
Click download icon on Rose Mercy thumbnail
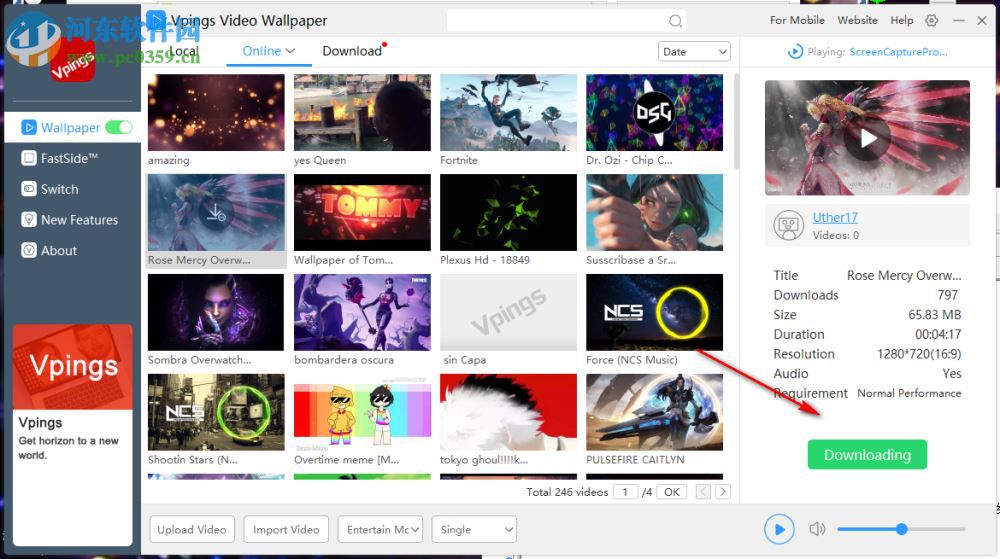(216, 212)
